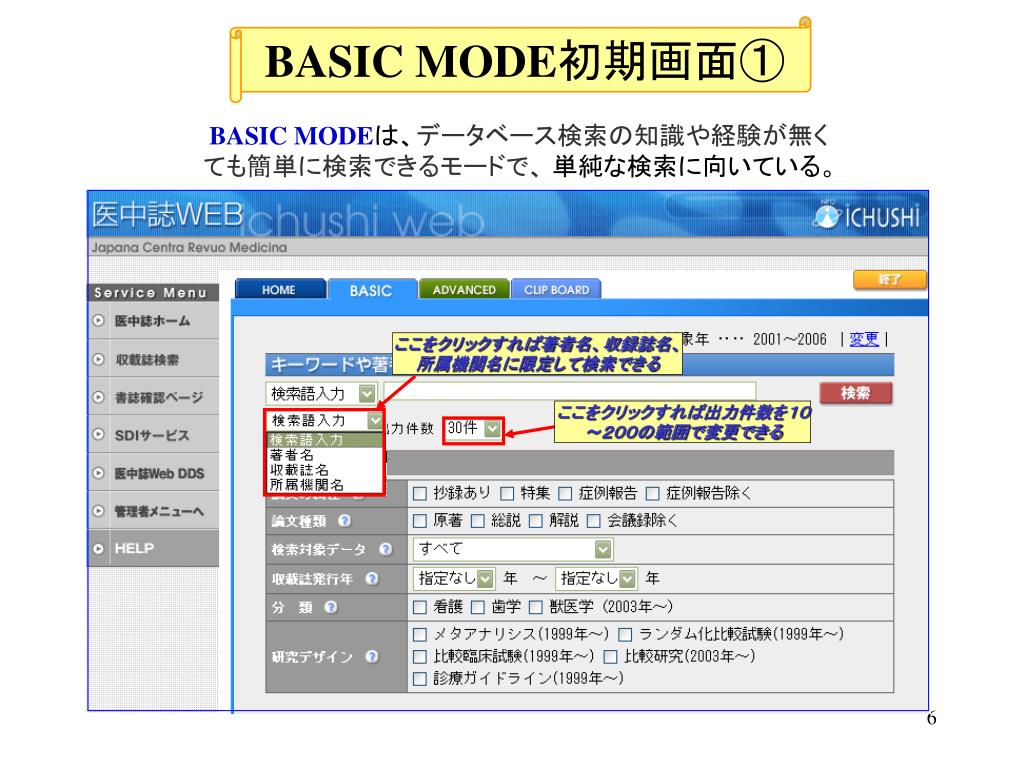
Task: Open help icon for 収載誌発行年
Action: click(372, 579)
